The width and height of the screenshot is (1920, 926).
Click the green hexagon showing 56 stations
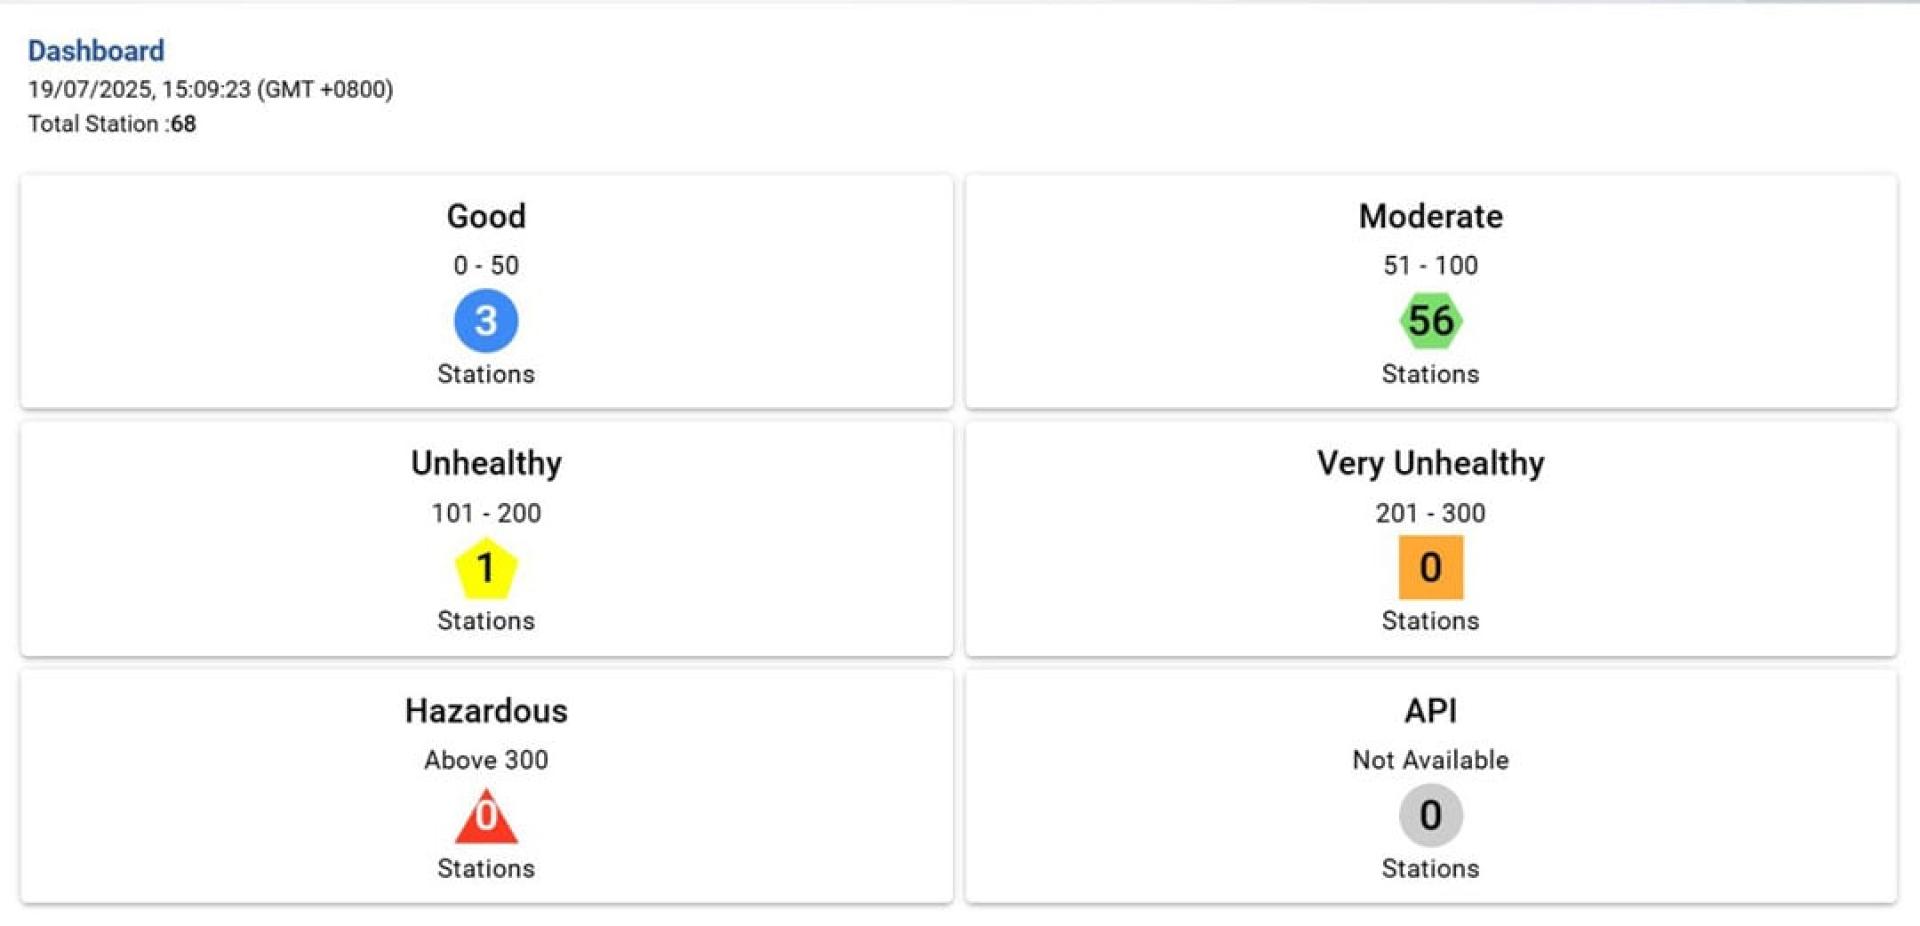pos(1430,320)
